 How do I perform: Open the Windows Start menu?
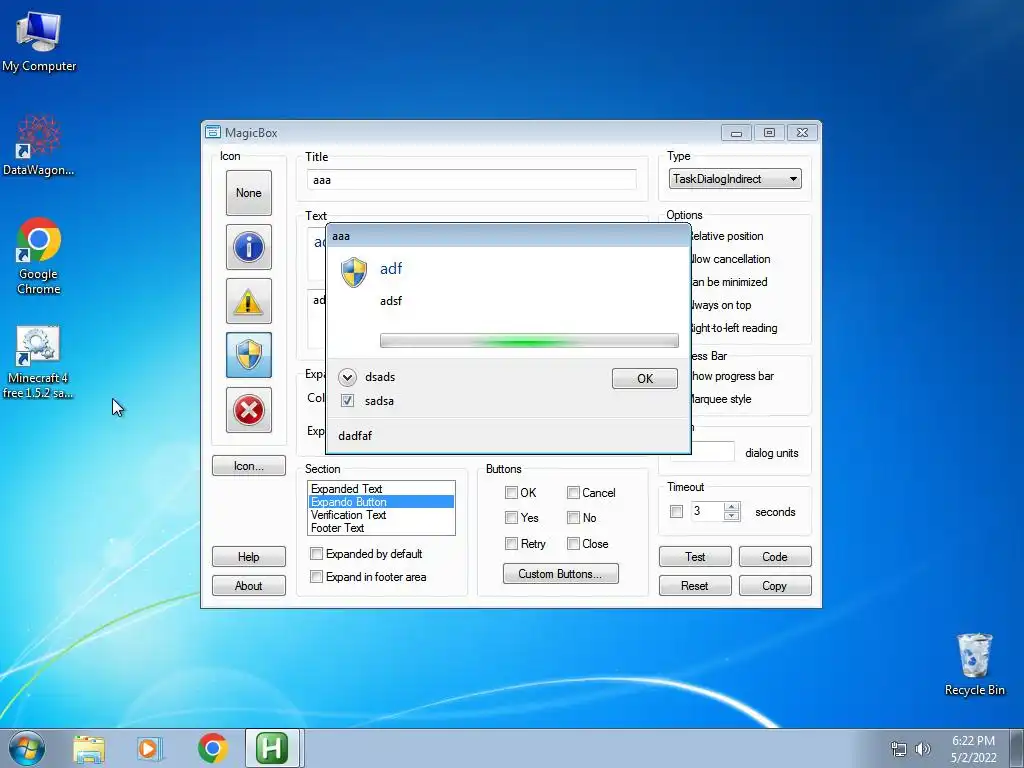point(27,748)
